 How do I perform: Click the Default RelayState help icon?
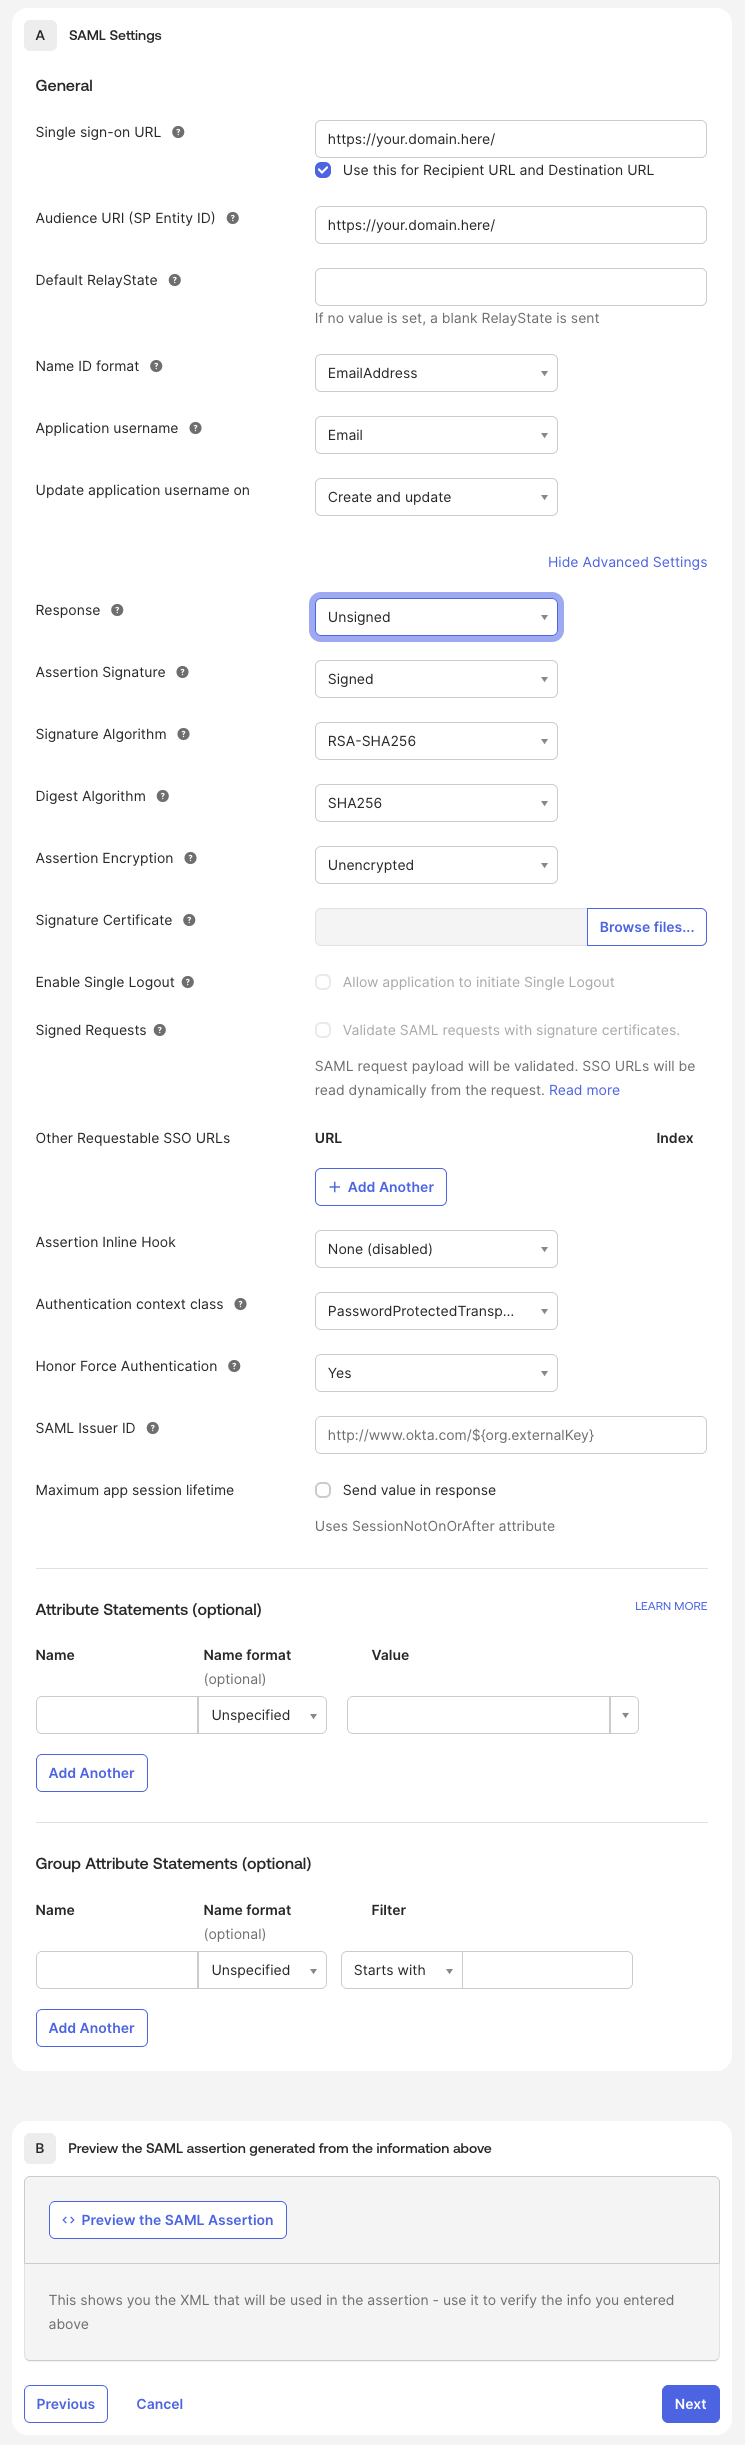(x=177, y=280)
